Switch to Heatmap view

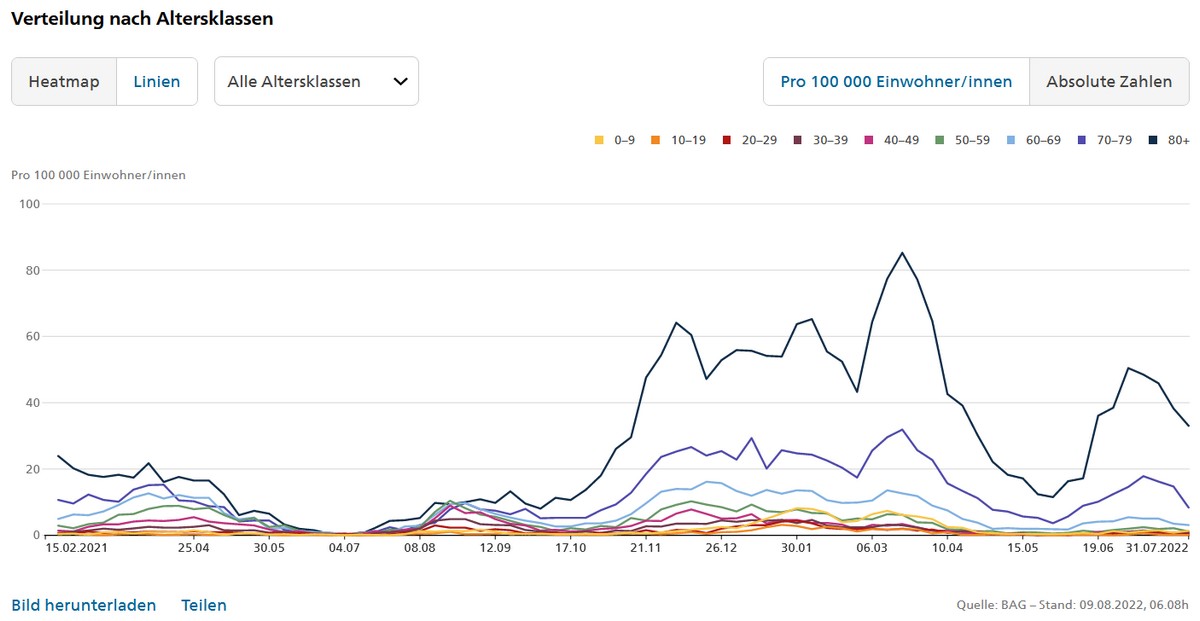[64, 82]
